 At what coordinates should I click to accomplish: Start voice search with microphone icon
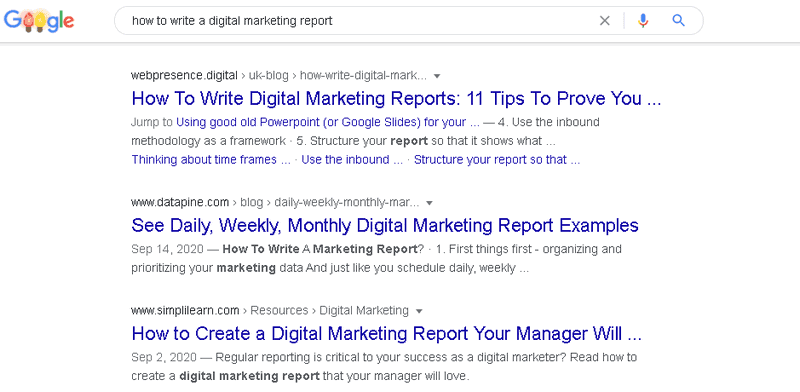(x=643, y=21)
